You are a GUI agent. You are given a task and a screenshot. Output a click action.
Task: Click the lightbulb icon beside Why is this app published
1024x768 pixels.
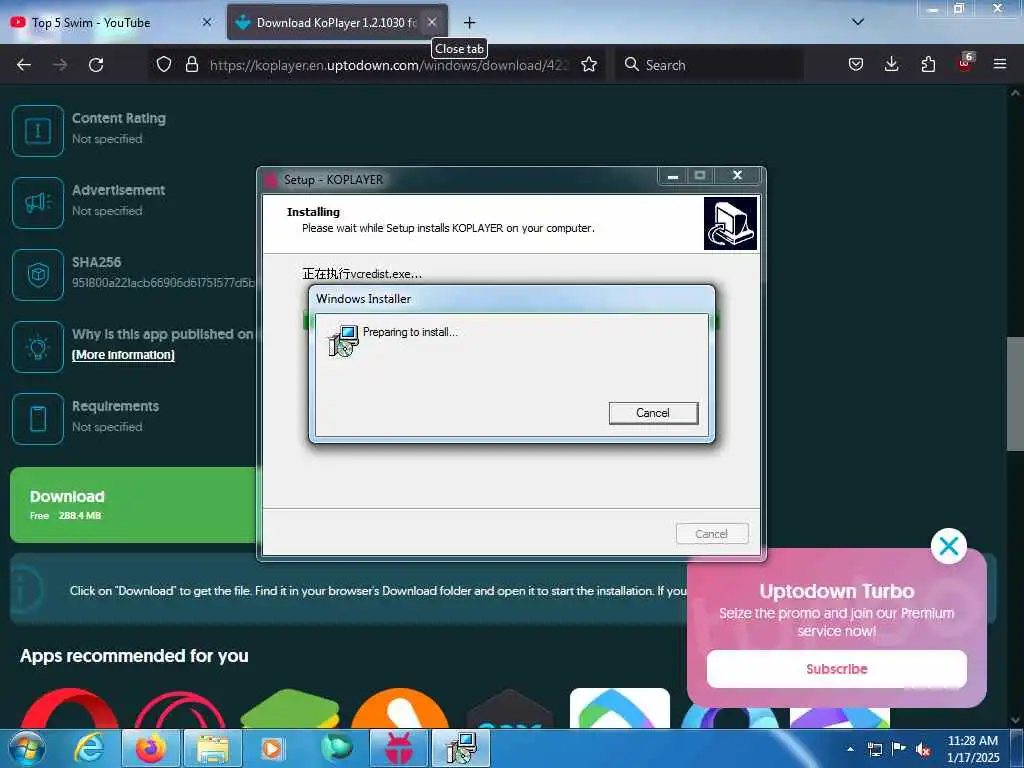[38, 347]
